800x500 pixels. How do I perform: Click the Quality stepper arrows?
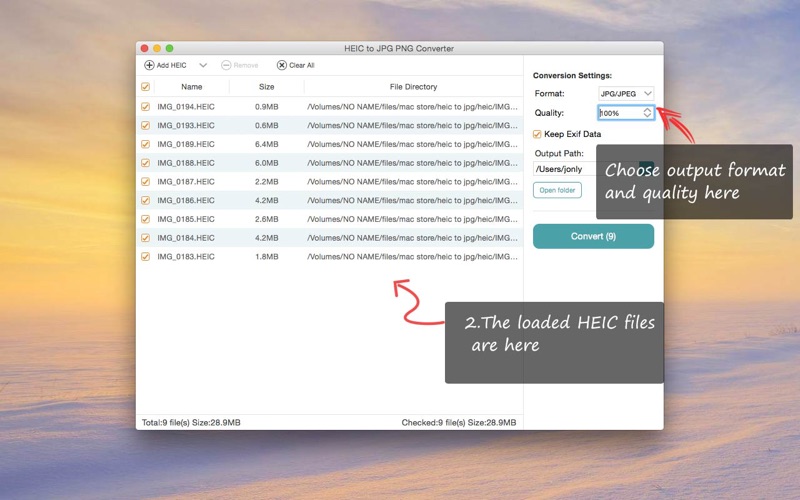[647, 113]
